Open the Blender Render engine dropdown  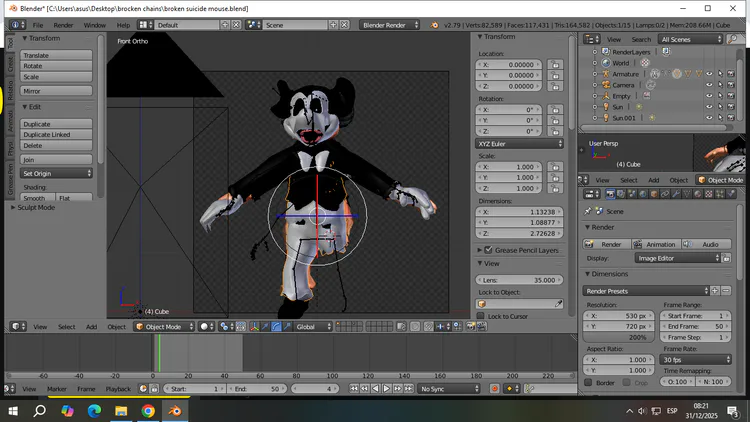point(390,25)
